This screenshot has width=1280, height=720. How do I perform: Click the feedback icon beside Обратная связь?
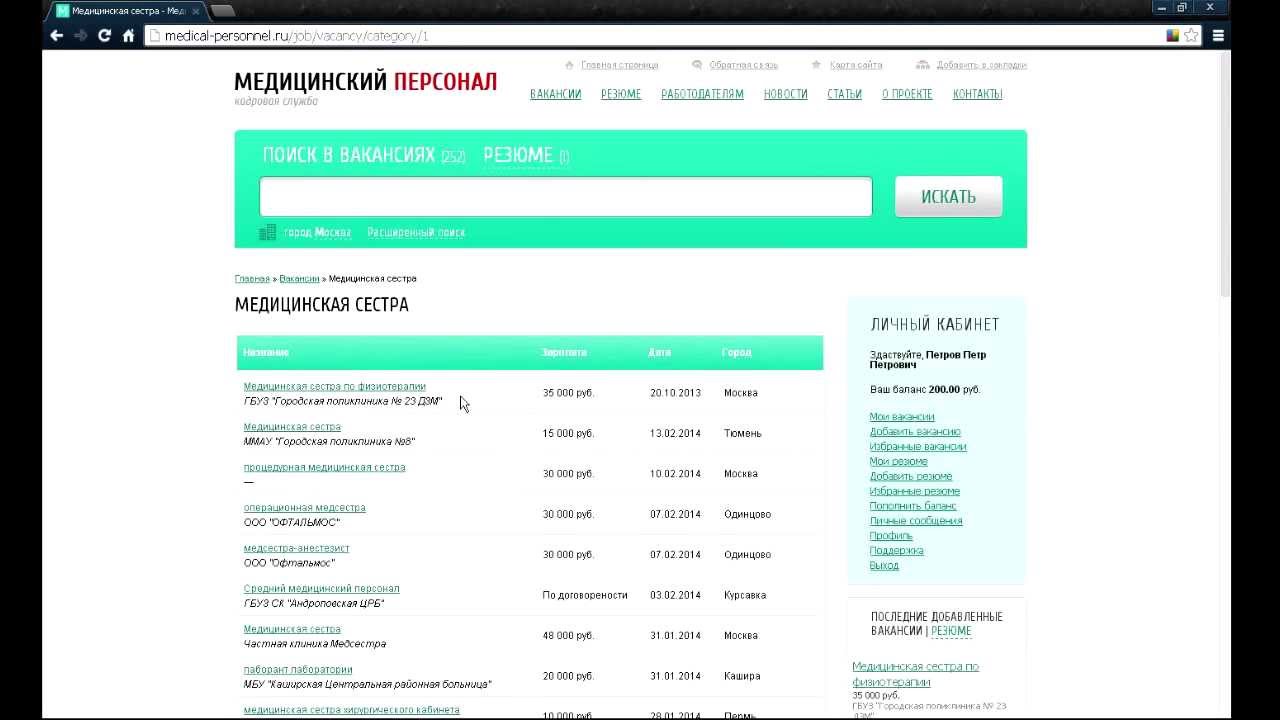[697, 64]
